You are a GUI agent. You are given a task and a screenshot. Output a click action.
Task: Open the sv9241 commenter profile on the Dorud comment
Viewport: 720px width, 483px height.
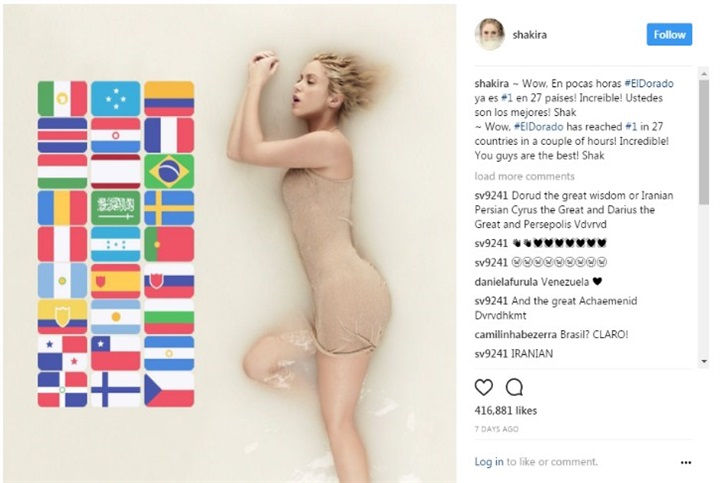click(491, 196)
